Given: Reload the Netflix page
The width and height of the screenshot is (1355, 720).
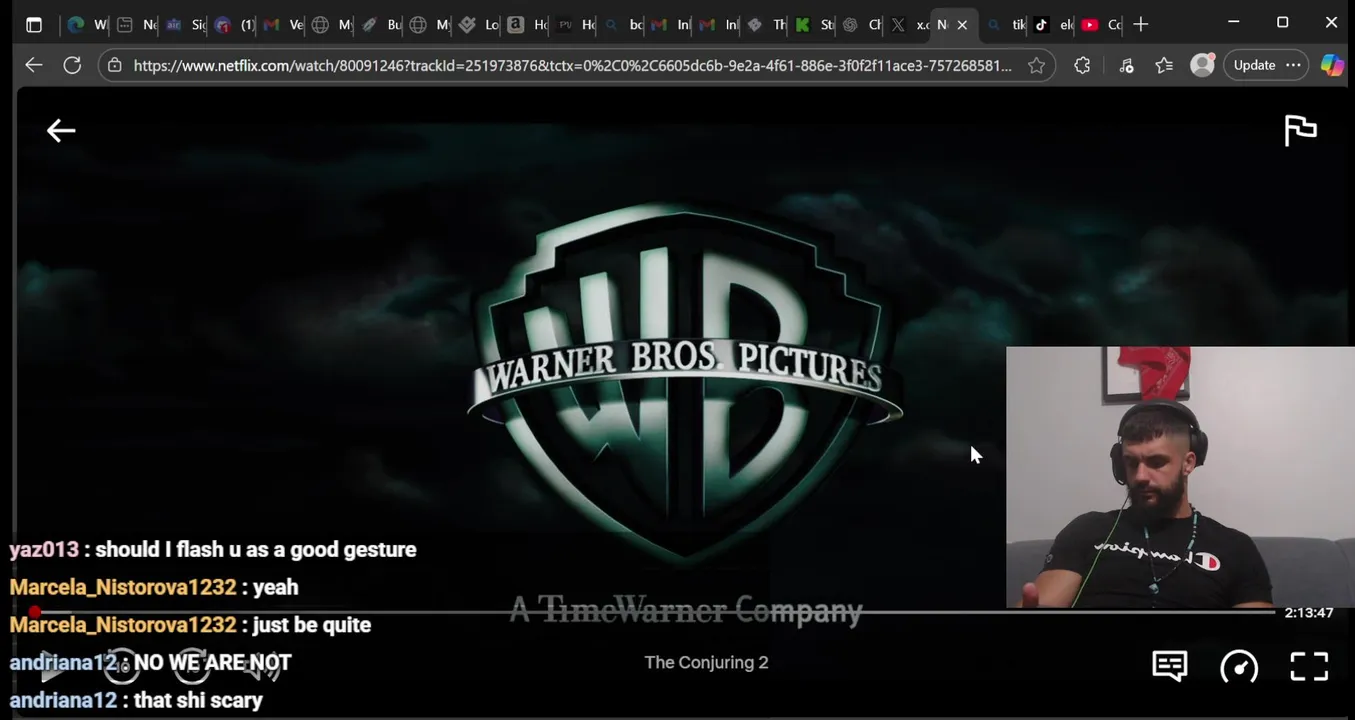Looking at the screenshot, I should click(x=72, y=65).
